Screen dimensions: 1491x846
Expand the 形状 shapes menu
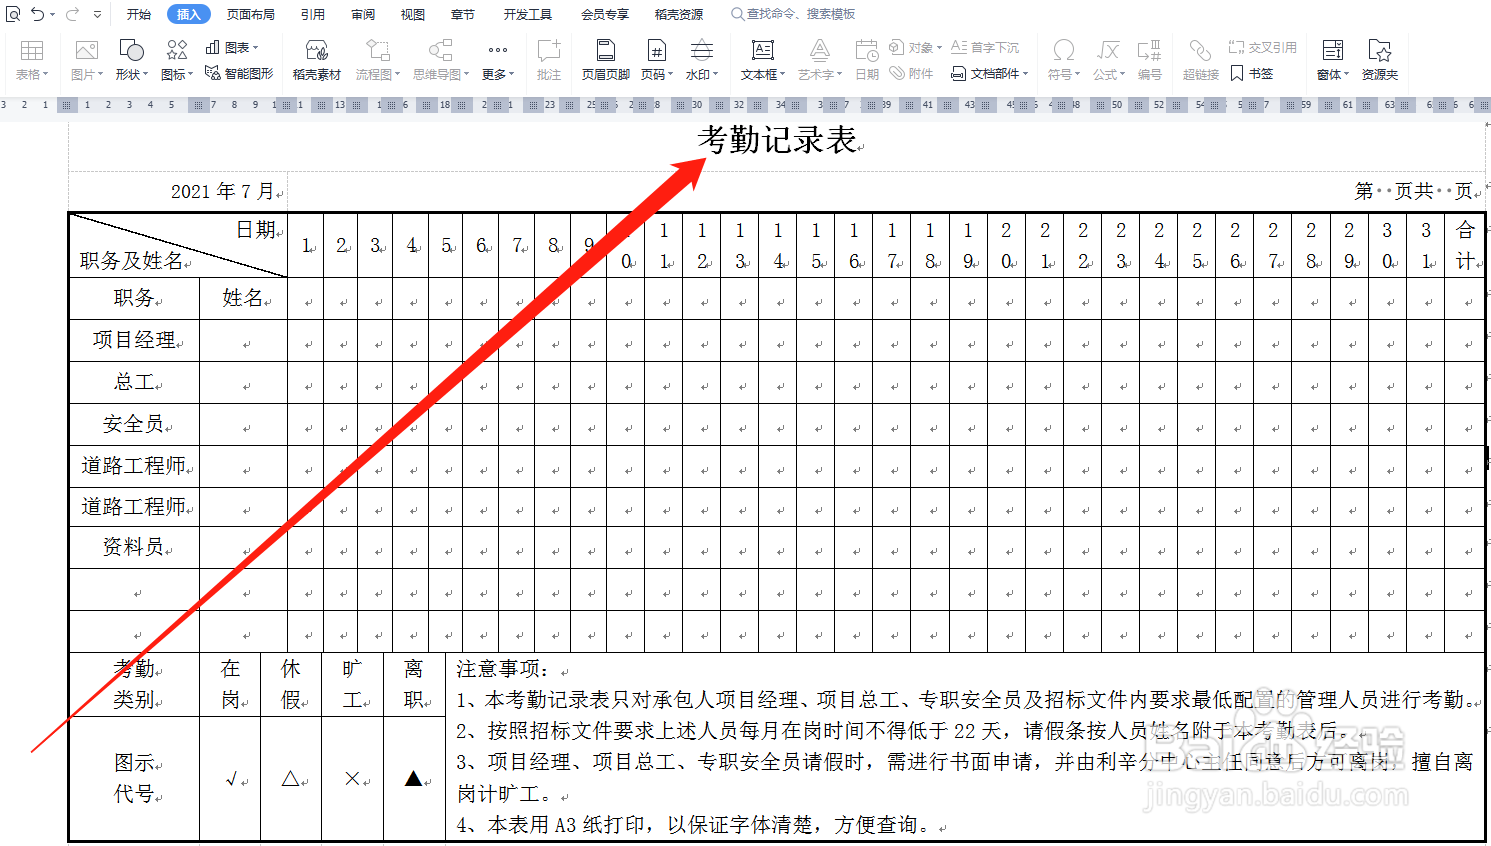tap(132, 60)
